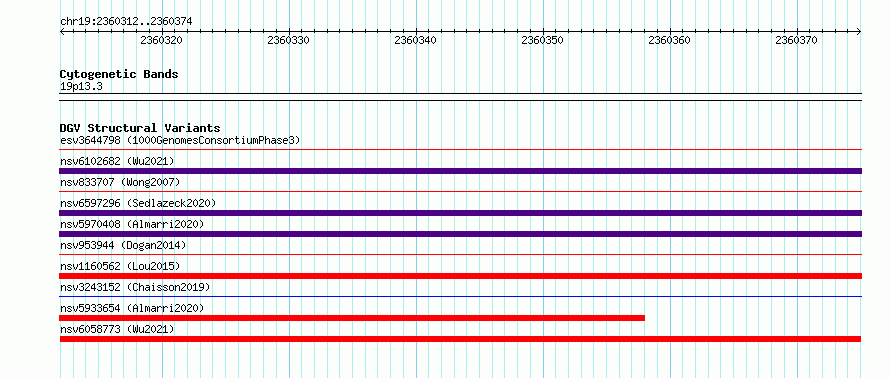Select the 19p13.3 band label
Viewport: 890px width, 378px height.
click(81, 87)
